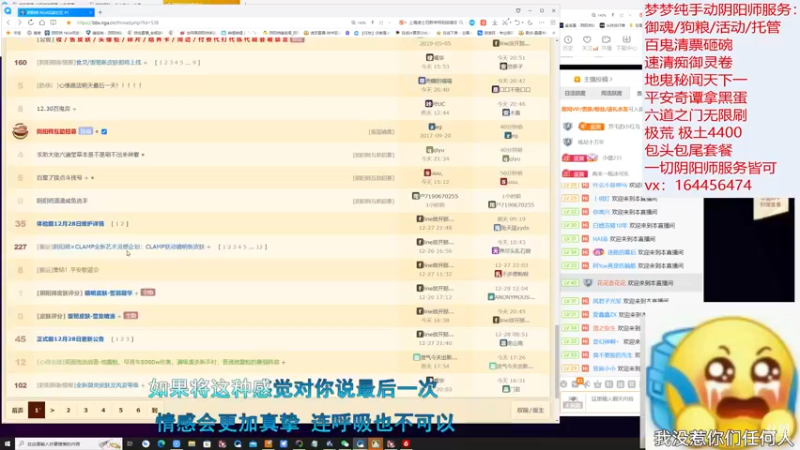
Task: Open Microsoft Edge from the taskbar
Action: pyautogui.click(x=161, y=444)
